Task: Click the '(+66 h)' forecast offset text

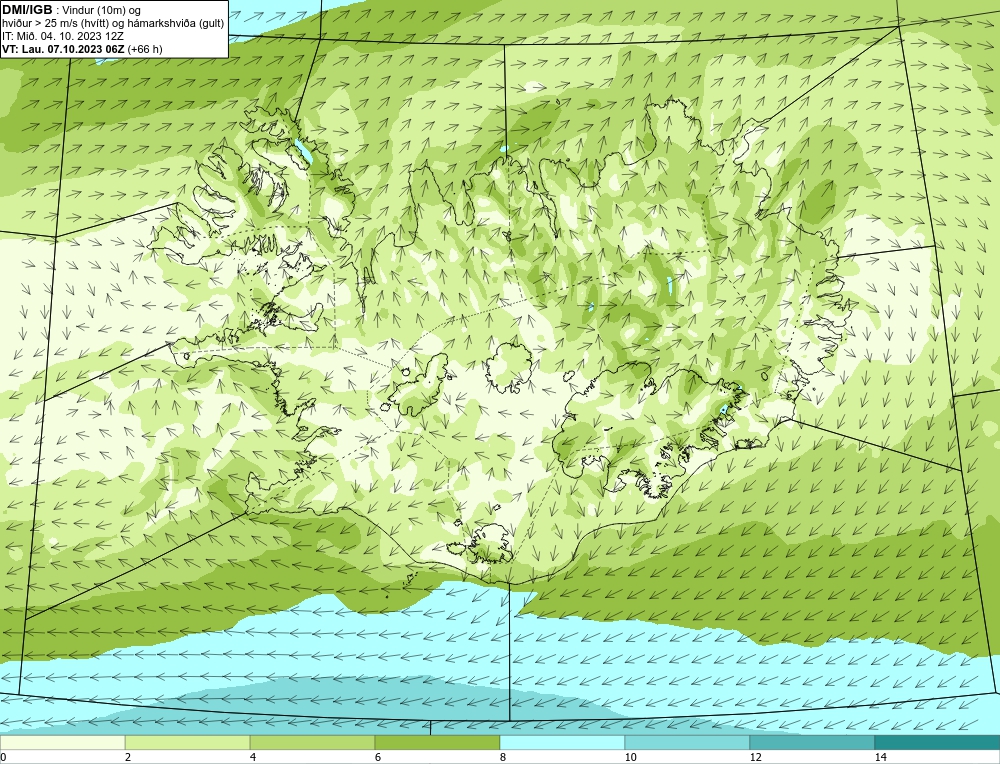Action: tap(145, 49)
